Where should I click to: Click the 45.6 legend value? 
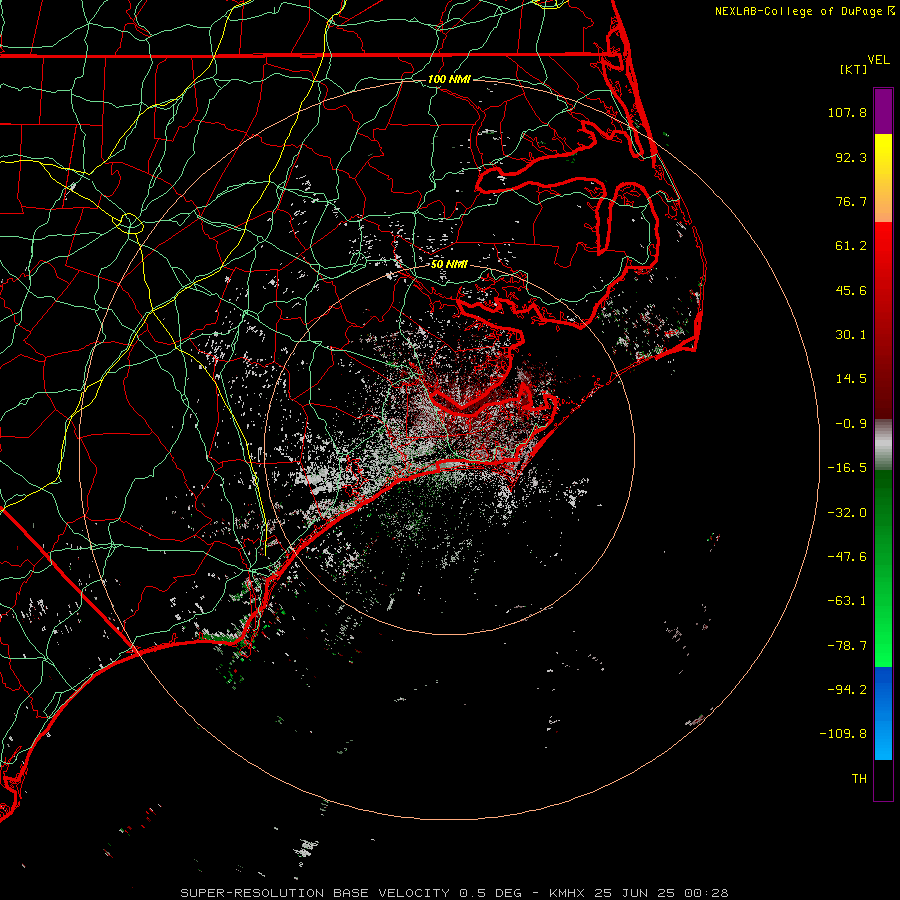point(851,290)
